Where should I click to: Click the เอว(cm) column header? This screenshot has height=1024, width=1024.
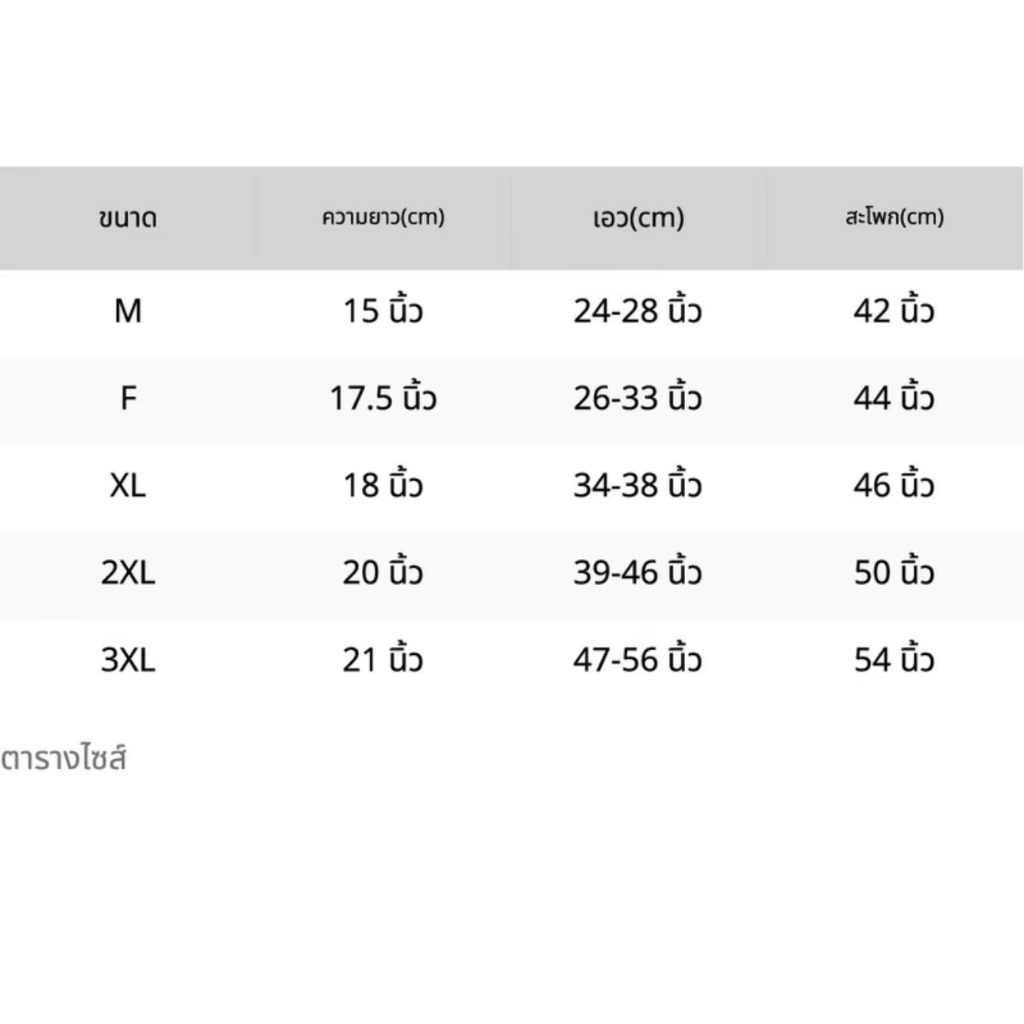[638, 218]
